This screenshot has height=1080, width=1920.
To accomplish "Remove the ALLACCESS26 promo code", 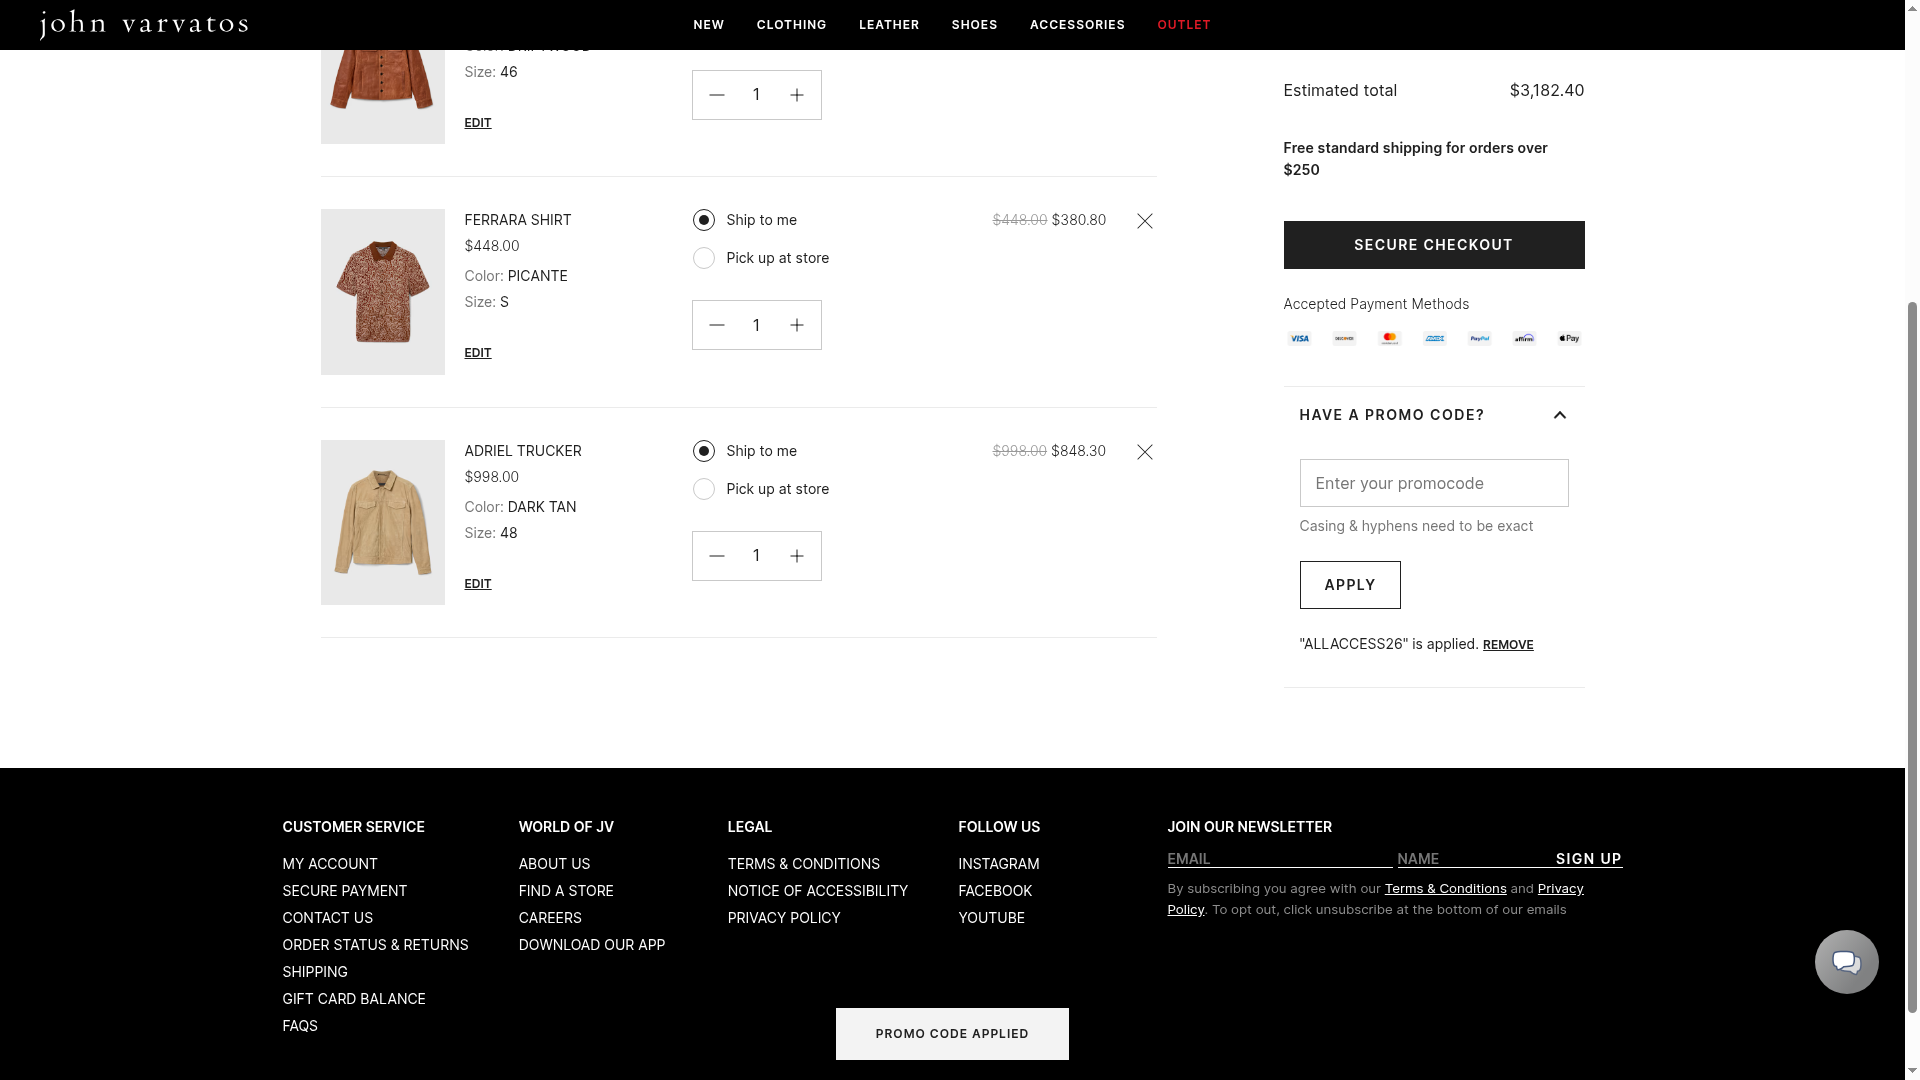I will point(1507,645).
